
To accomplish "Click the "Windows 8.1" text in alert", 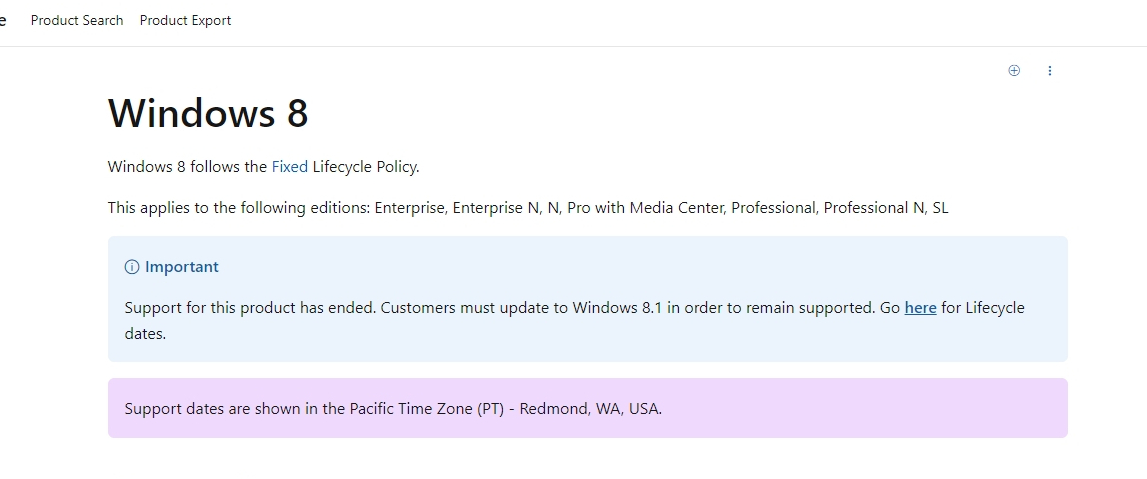I will point(617,308).
